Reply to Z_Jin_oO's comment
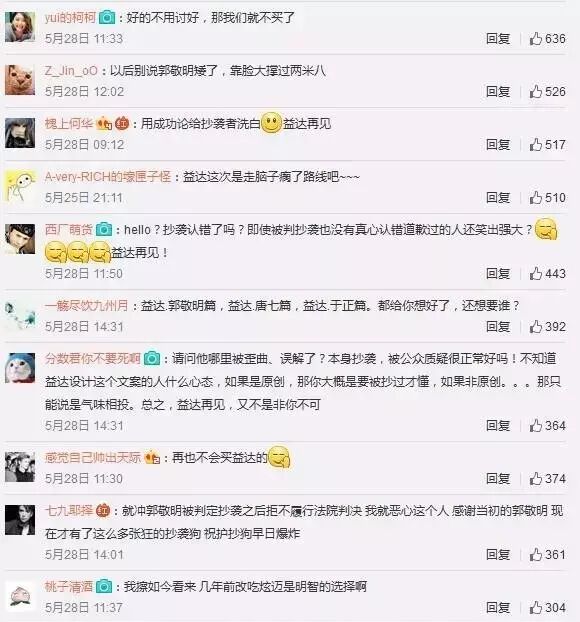The height and width of the screenshot is (622, 580). pyautogui.click(x=498, y=92)
